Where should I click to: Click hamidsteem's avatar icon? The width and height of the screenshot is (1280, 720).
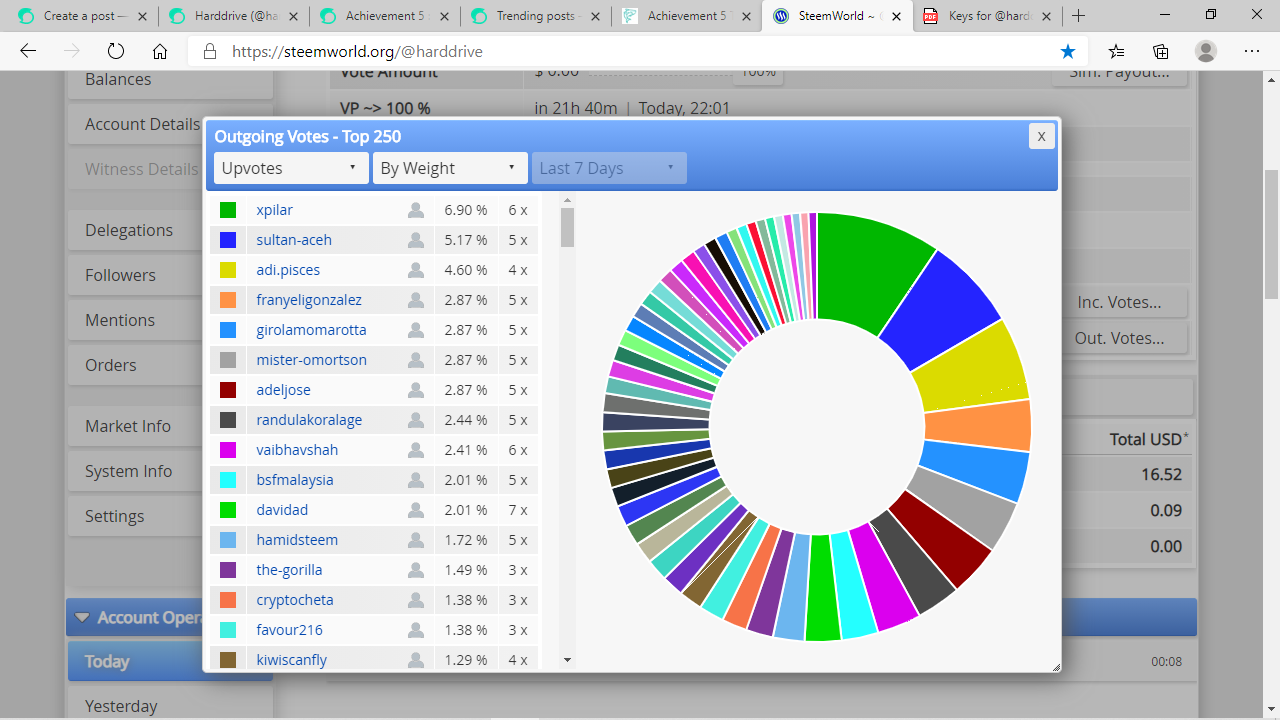click(415, 540)
